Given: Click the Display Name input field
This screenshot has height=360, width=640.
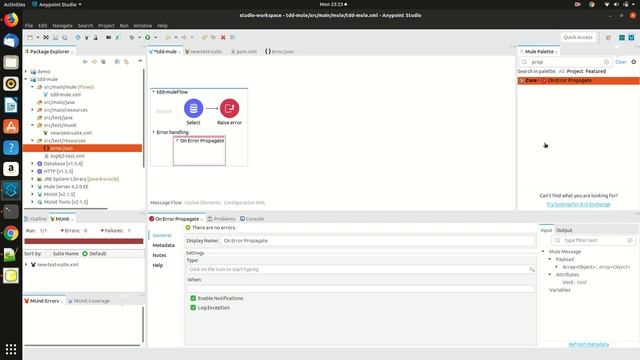Looking at the screenshot, I should point(377,241).
